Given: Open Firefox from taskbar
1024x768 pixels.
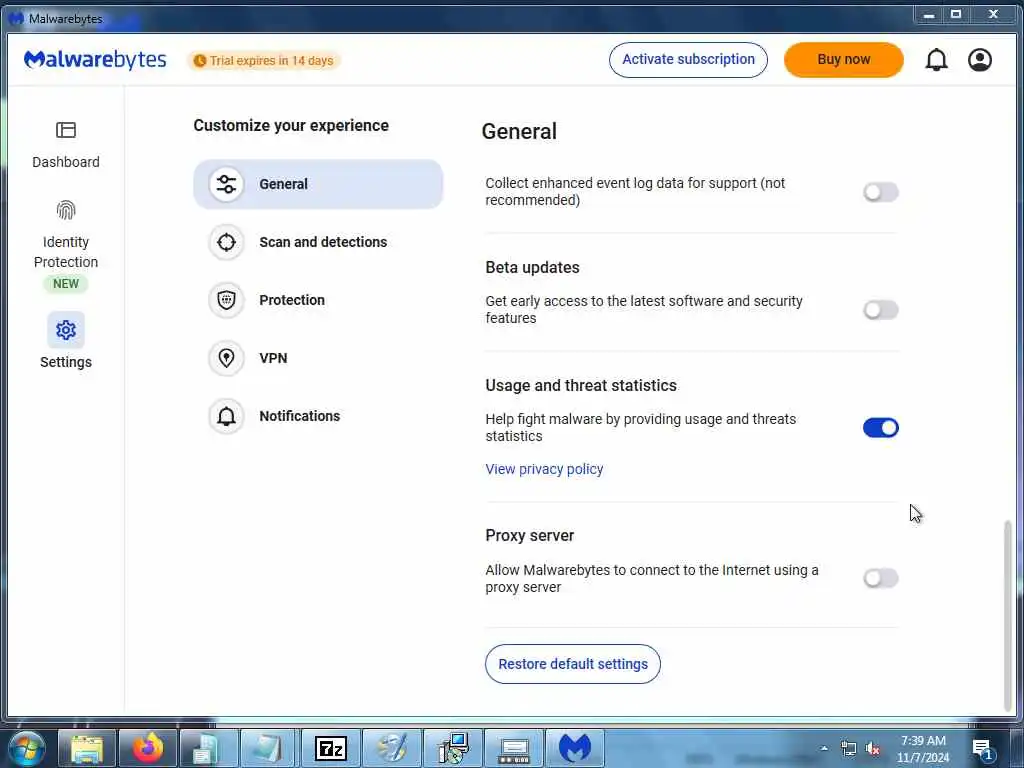Looking at the screenshot, I should [x=148, y=748].
